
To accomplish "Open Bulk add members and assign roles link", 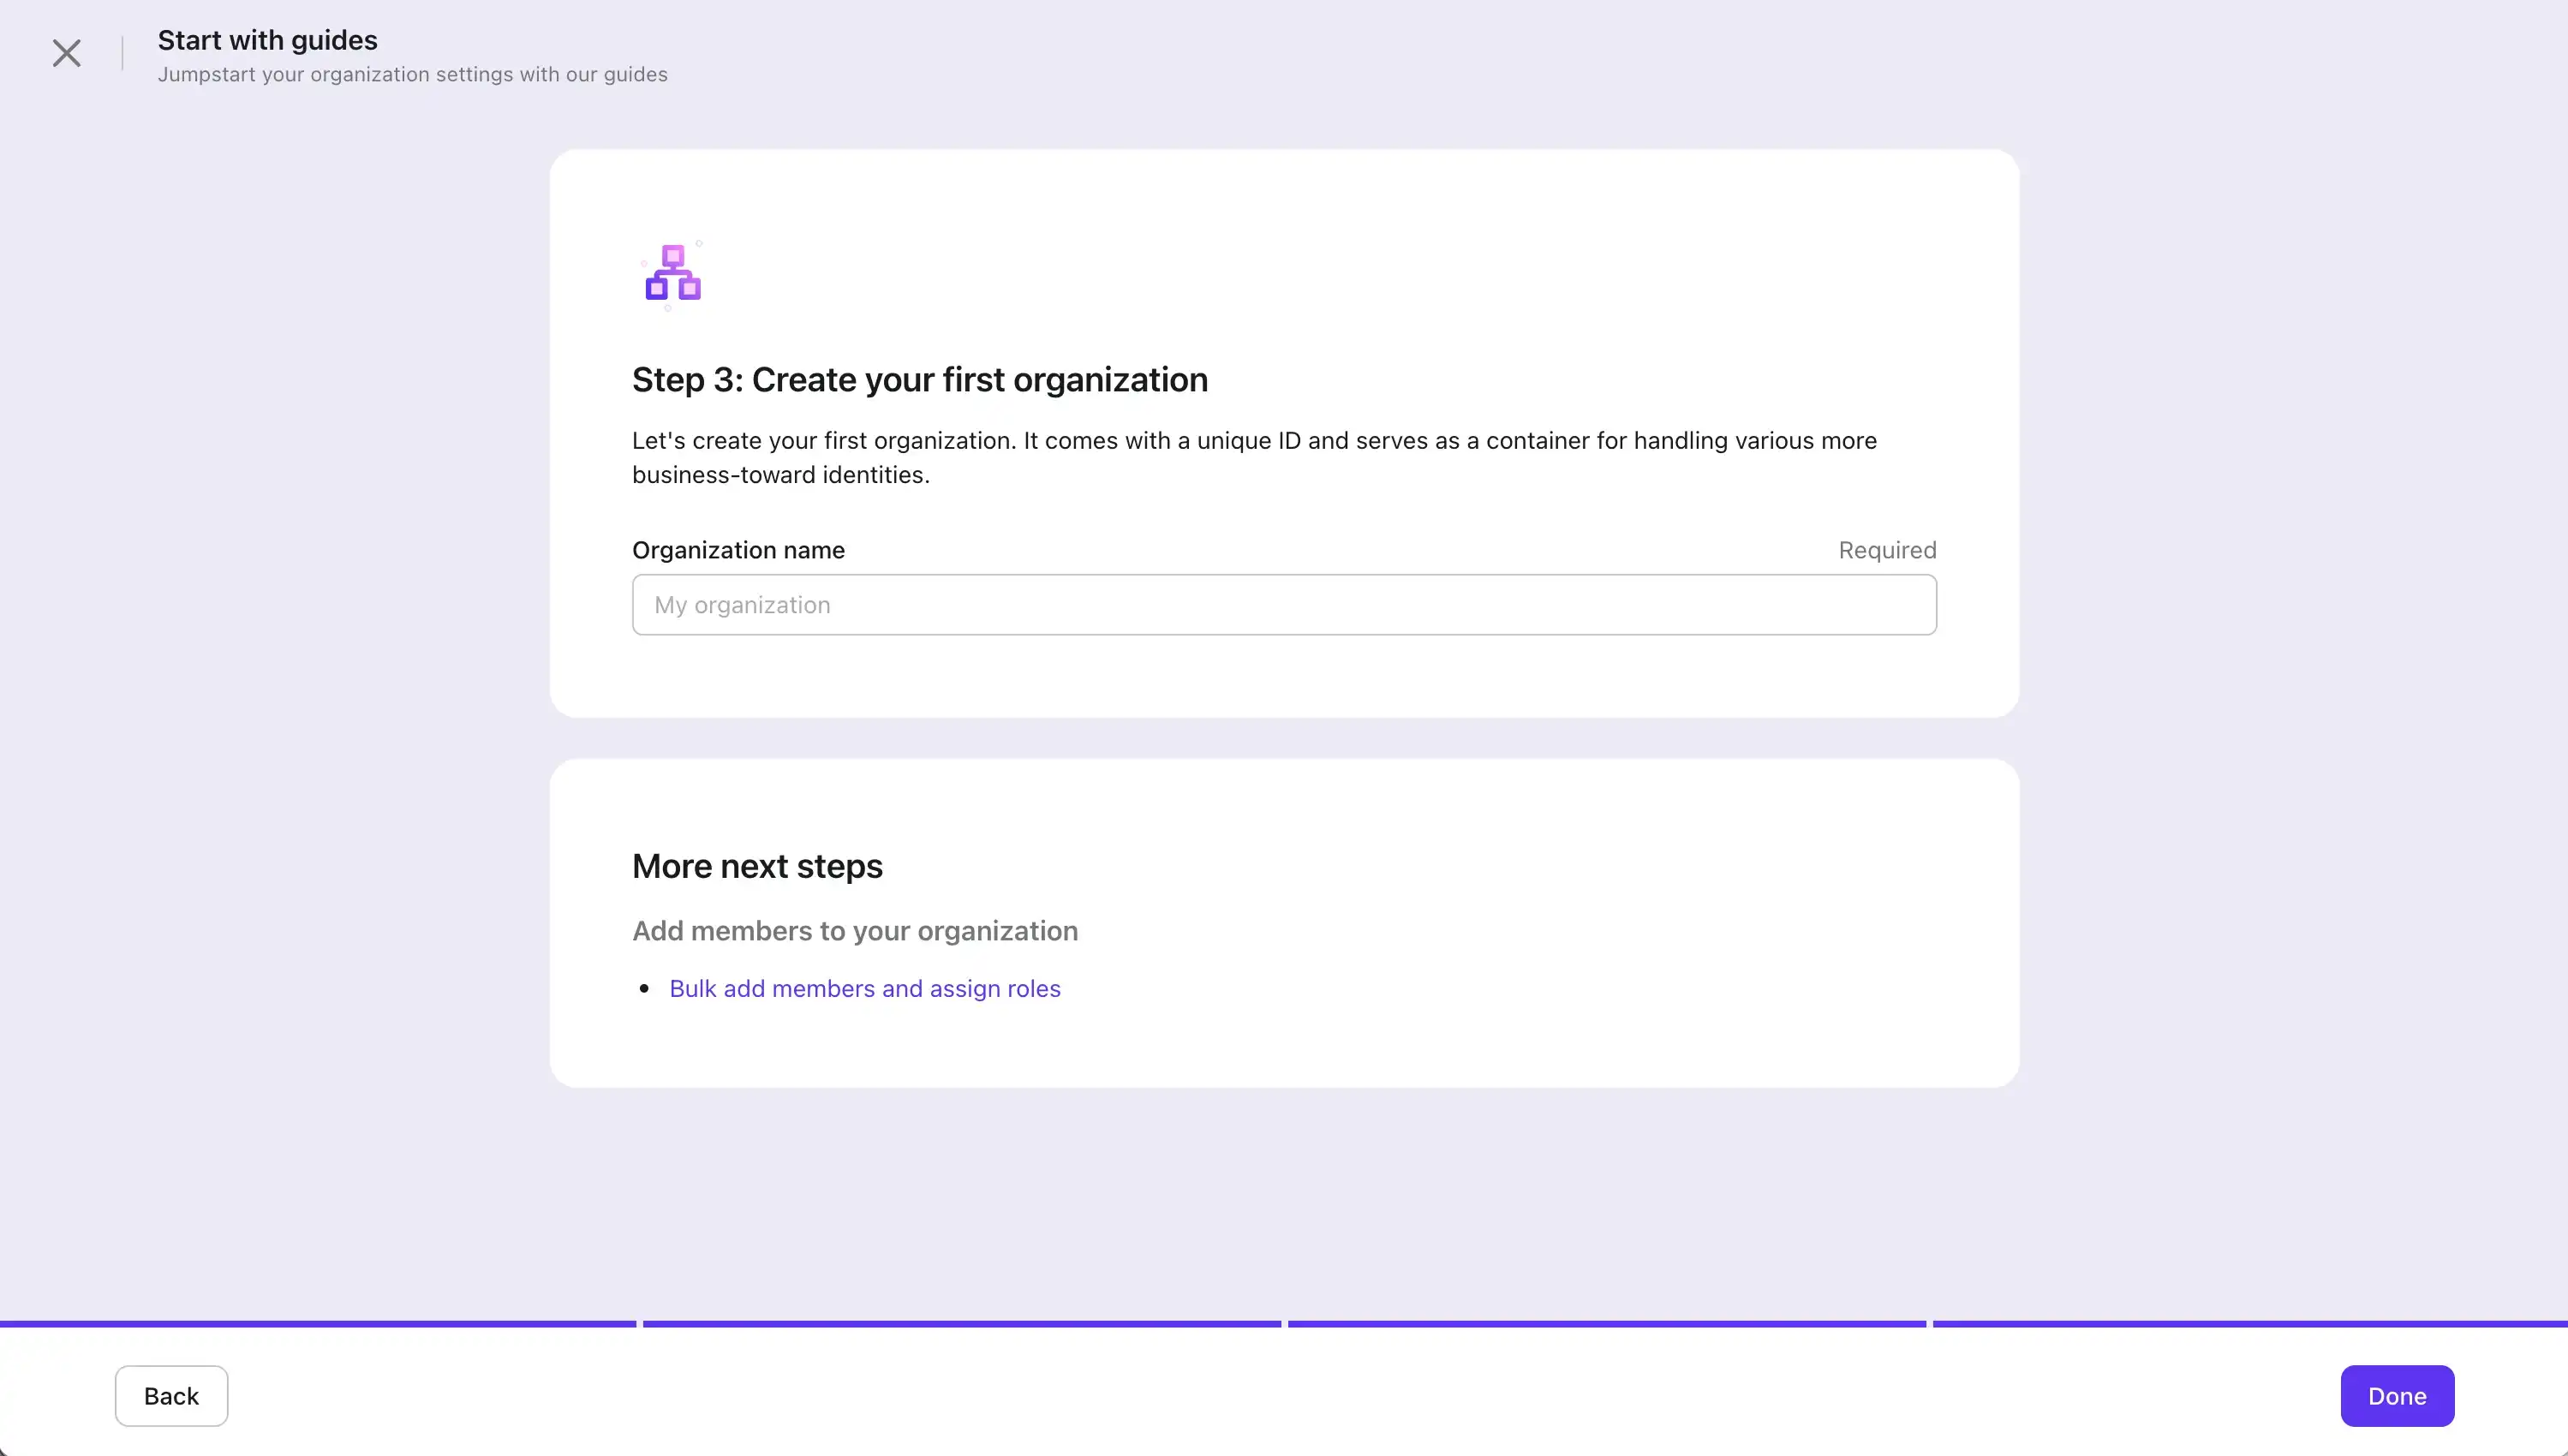I will coord(864,988).
